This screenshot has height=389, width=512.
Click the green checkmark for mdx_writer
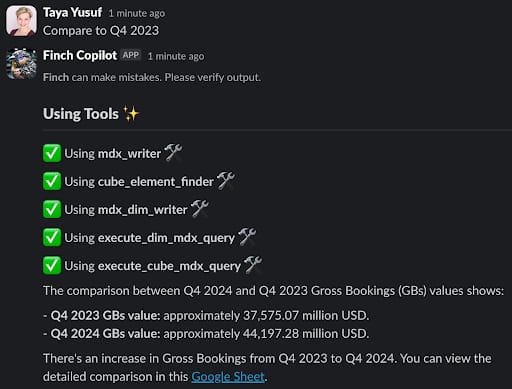pyautogui.click(x=52, y=153)
